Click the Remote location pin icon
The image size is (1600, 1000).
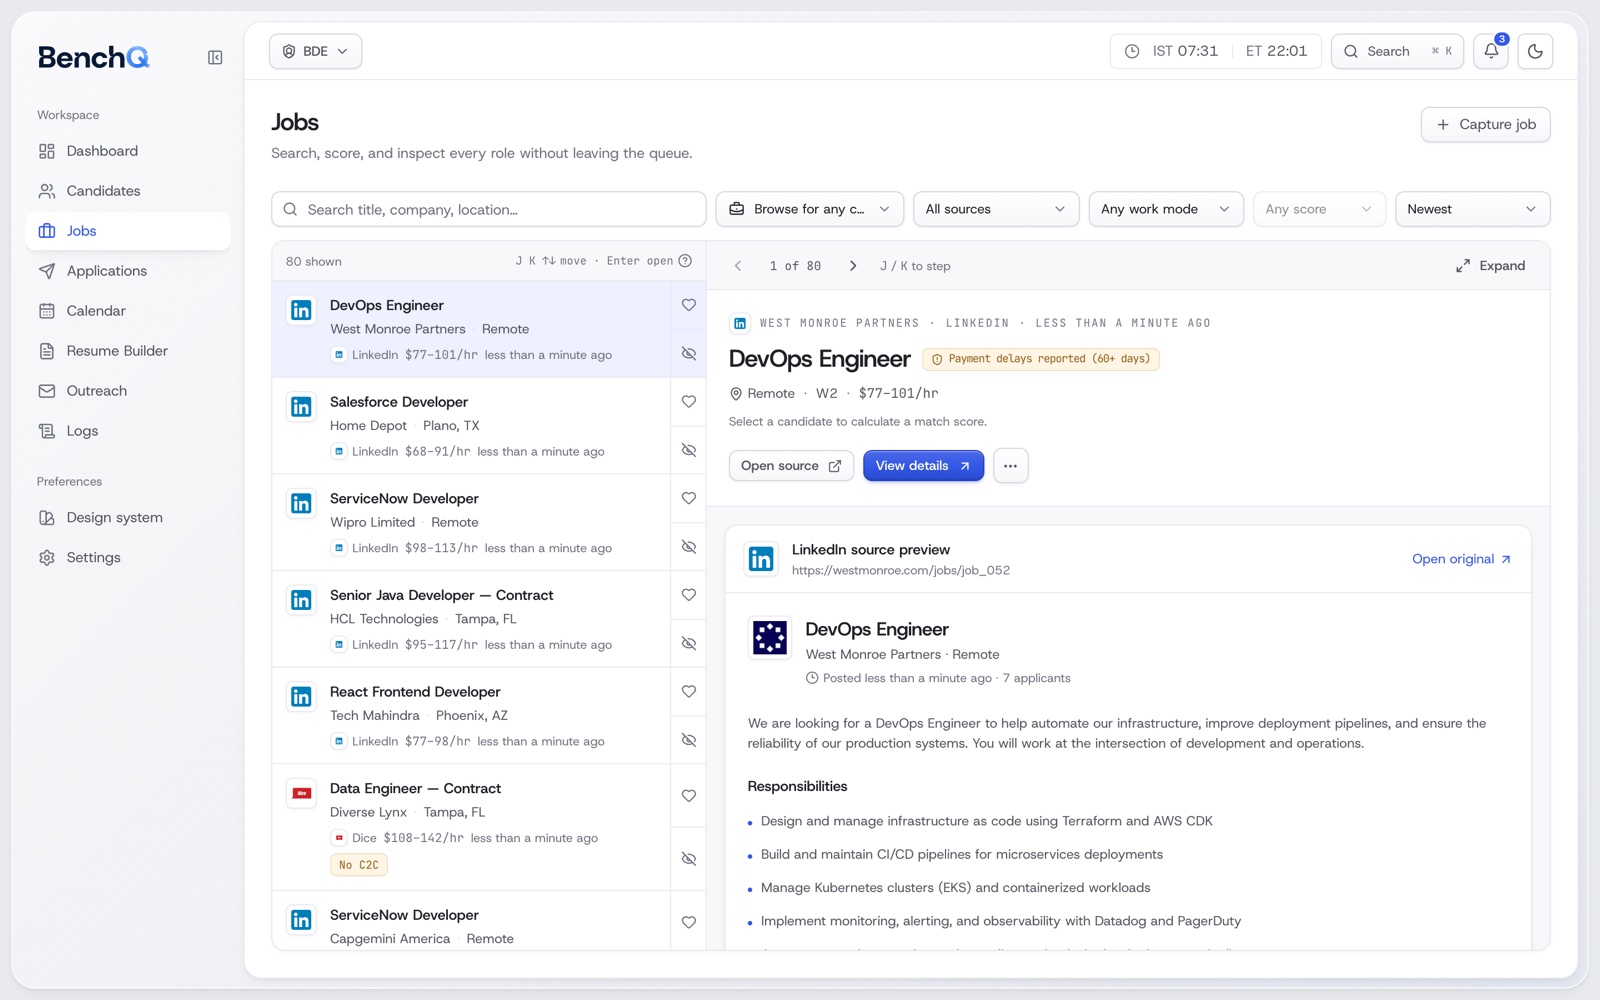tap(736, 394)
